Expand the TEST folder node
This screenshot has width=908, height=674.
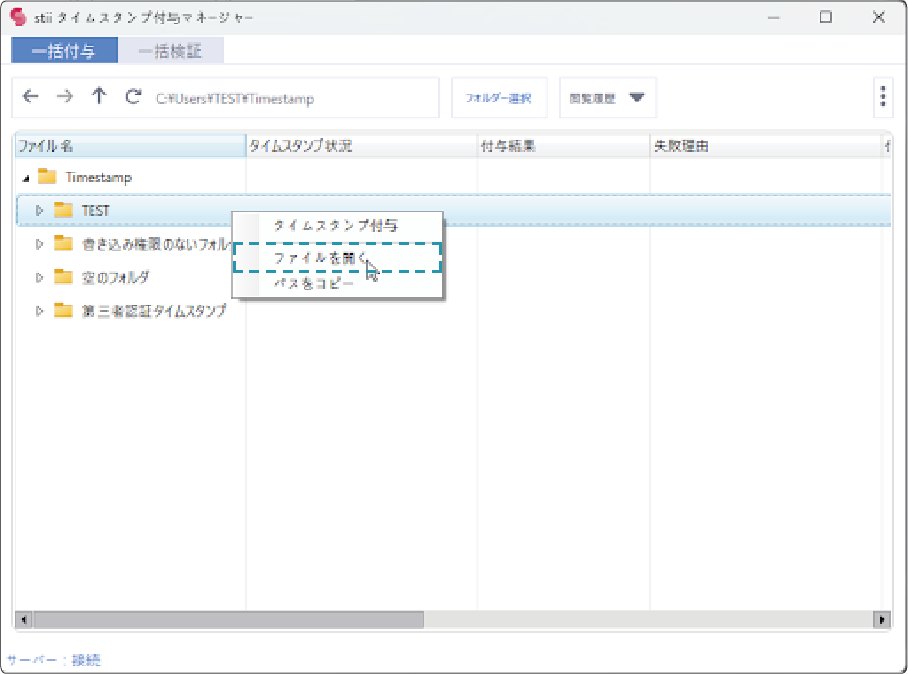coord(40,210)
